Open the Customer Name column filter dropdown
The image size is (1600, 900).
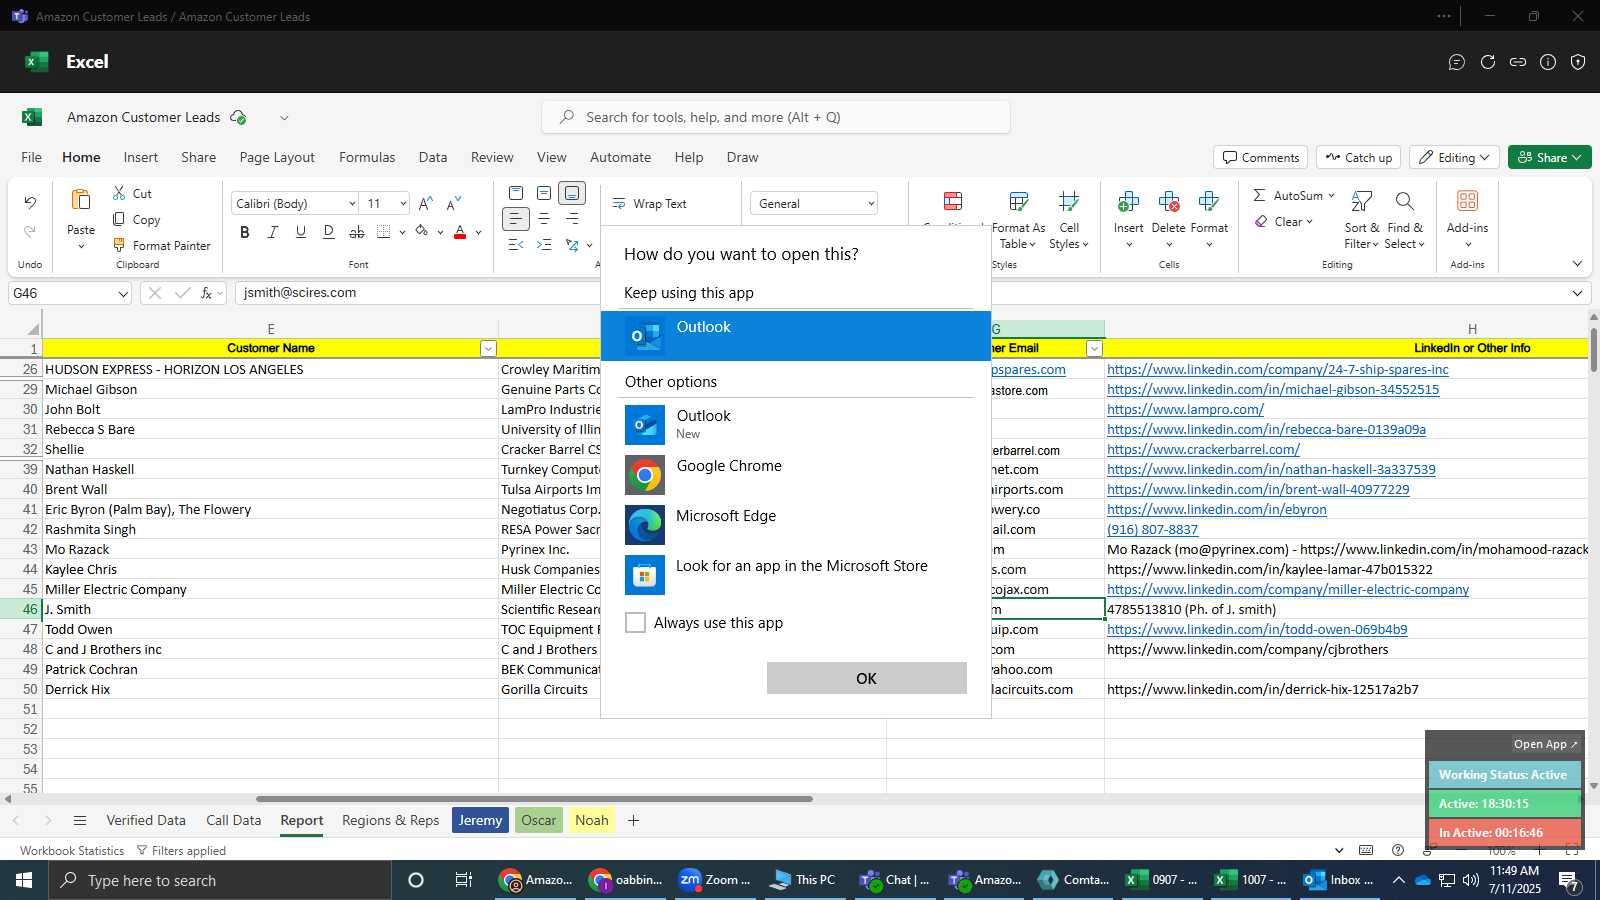click(488, 348)
